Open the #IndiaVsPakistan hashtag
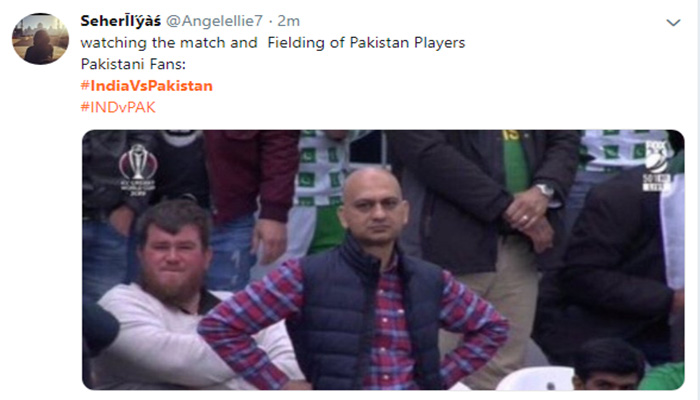The image size is (700, 400). 146,85
